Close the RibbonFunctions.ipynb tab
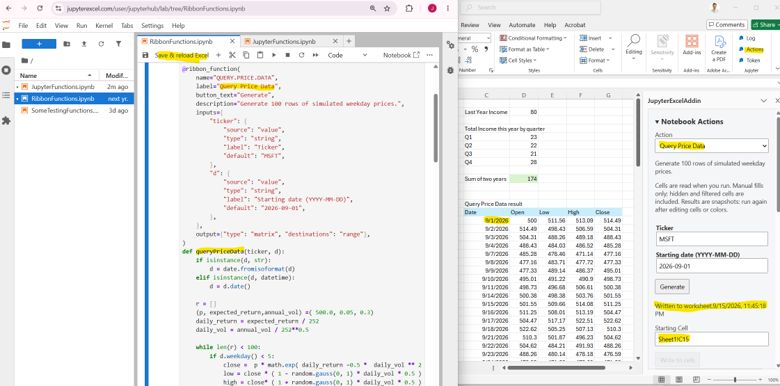This screenshot has width=780, height=386. click(232, 41)
